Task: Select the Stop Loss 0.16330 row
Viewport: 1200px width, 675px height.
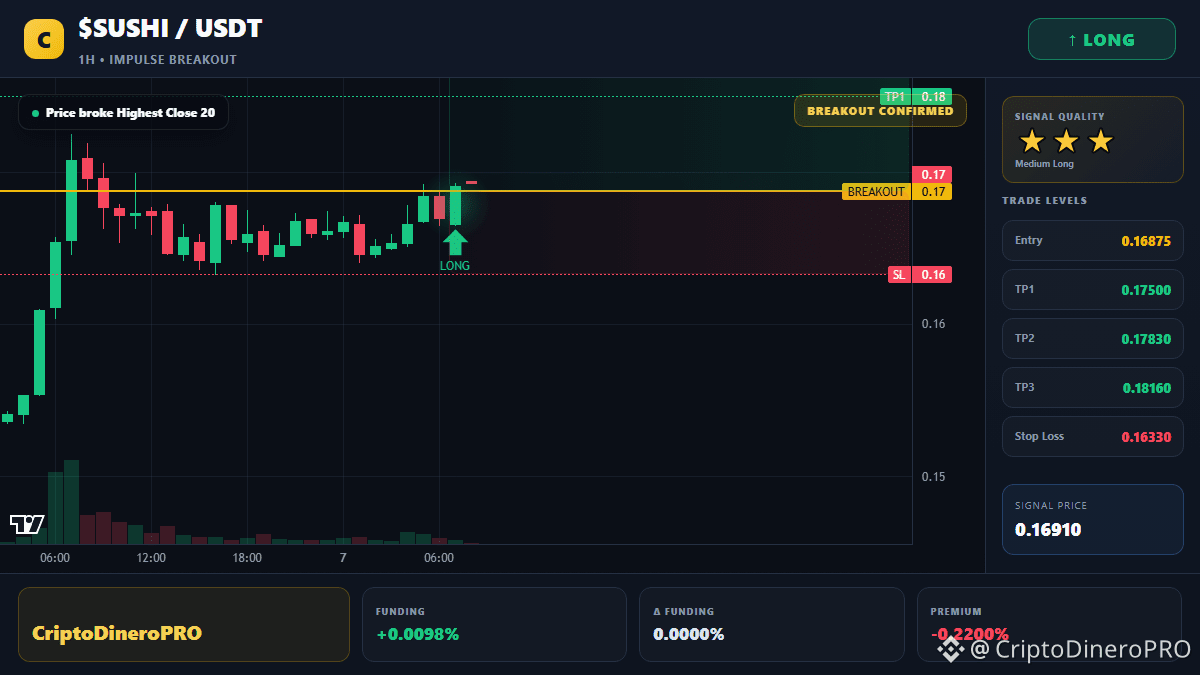Action: (1093, 437)
